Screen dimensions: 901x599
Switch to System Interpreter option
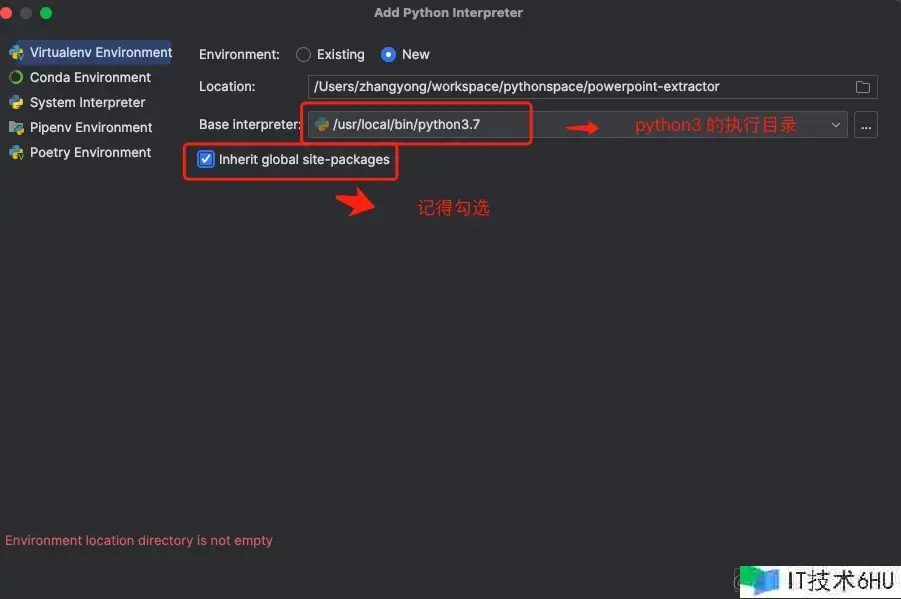point(87,103)
